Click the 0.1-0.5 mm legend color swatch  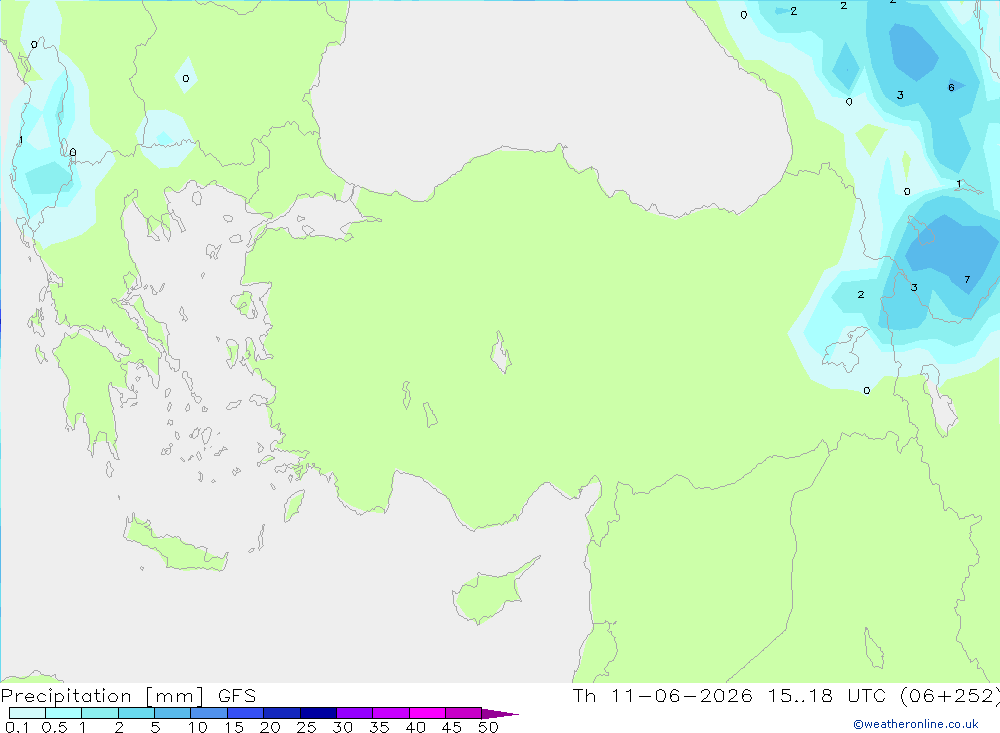[x=27, y=713]
